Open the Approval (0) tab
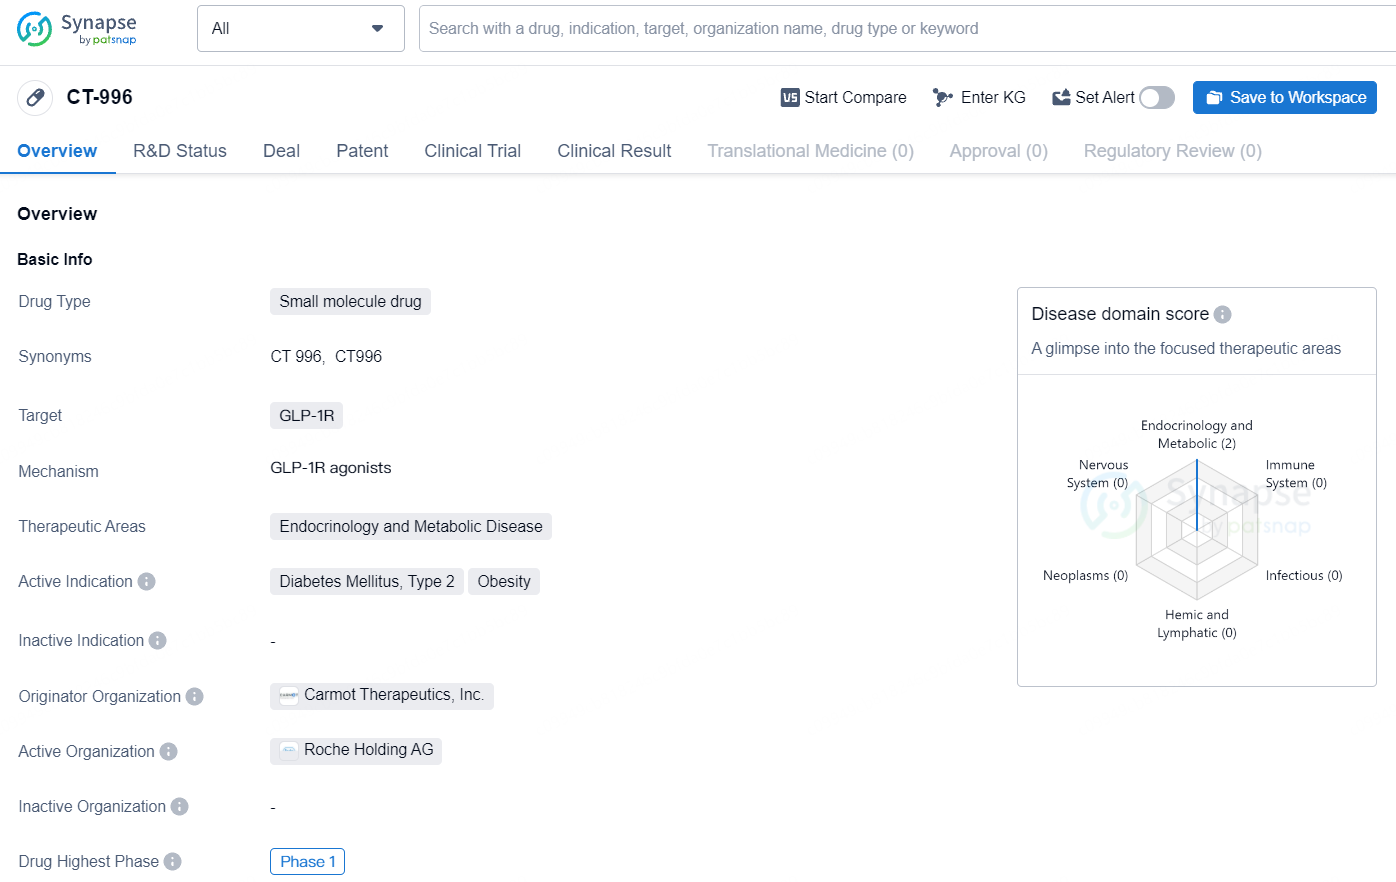The width and height of the screenshot is (1396, 882). [999, 151]
